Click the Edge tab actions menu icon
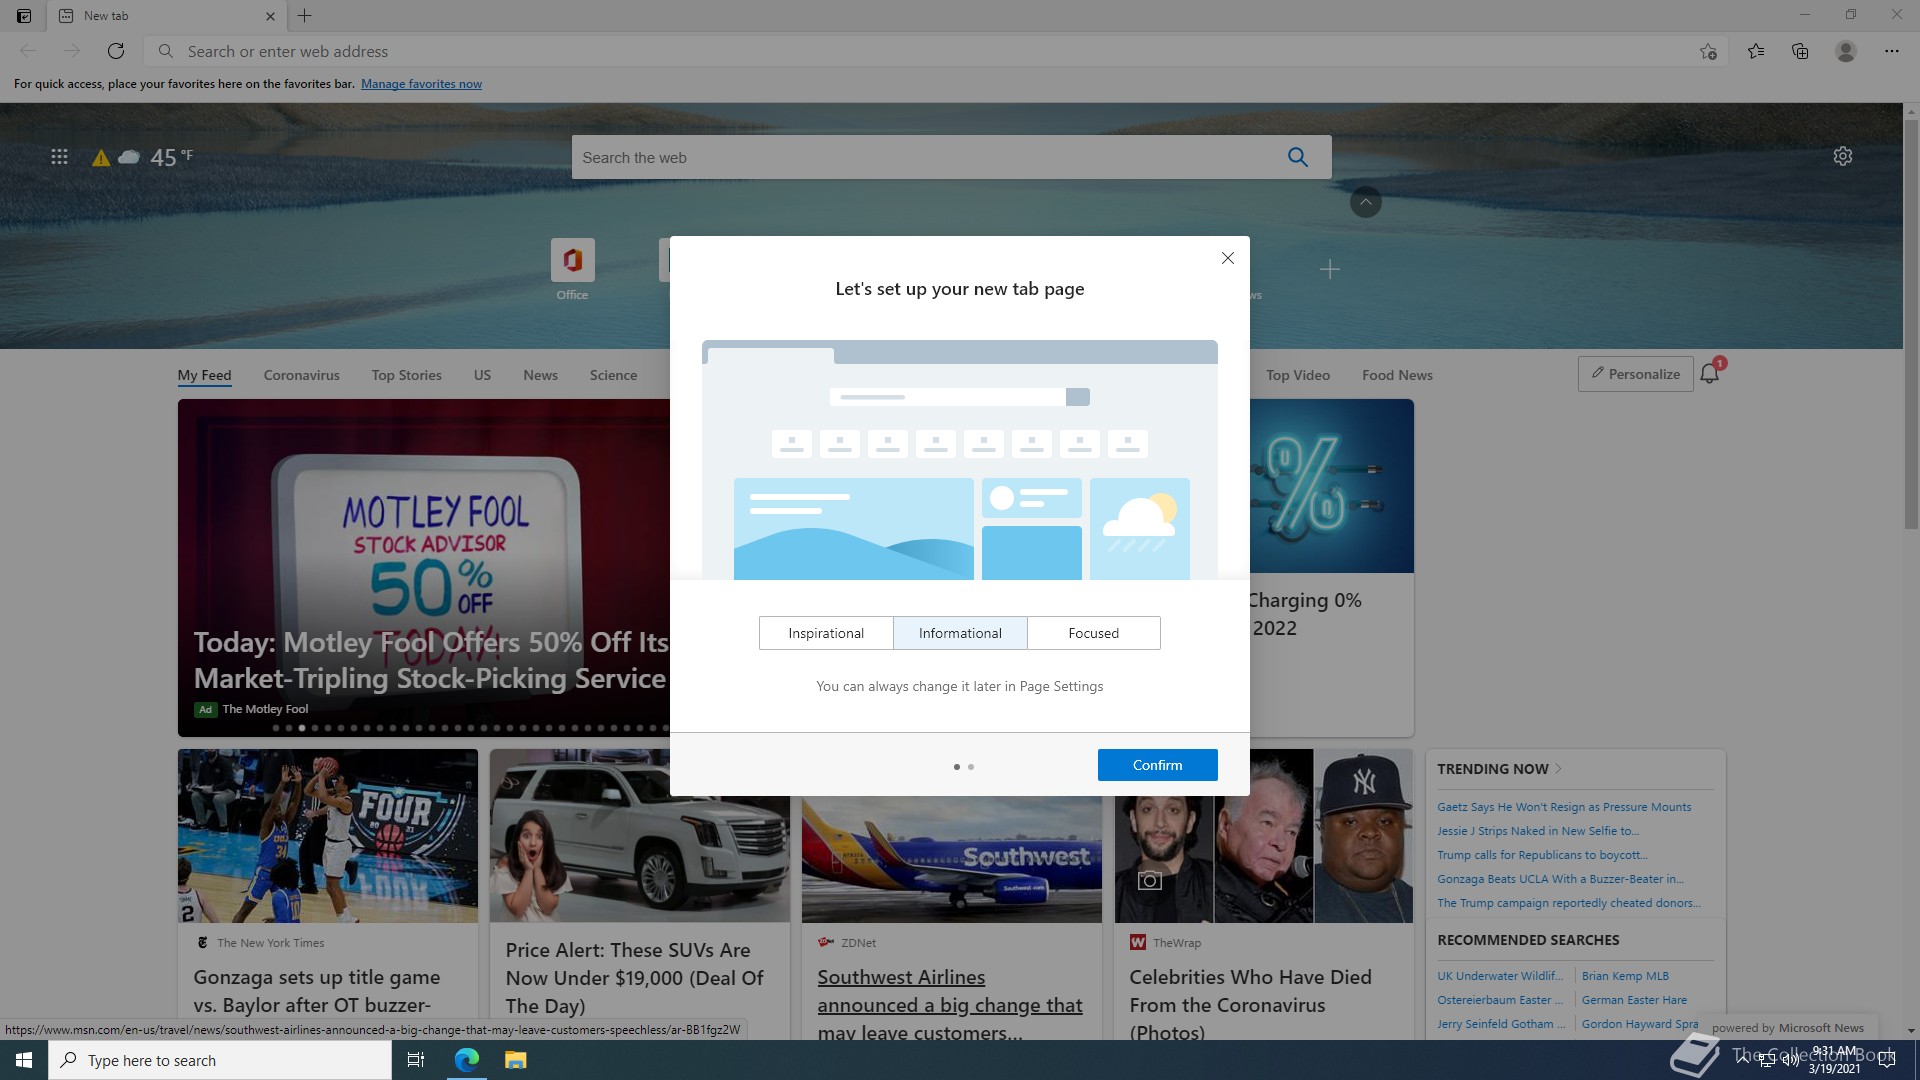The height and width of the screenshot is (1080, 1920). [24, 16]
